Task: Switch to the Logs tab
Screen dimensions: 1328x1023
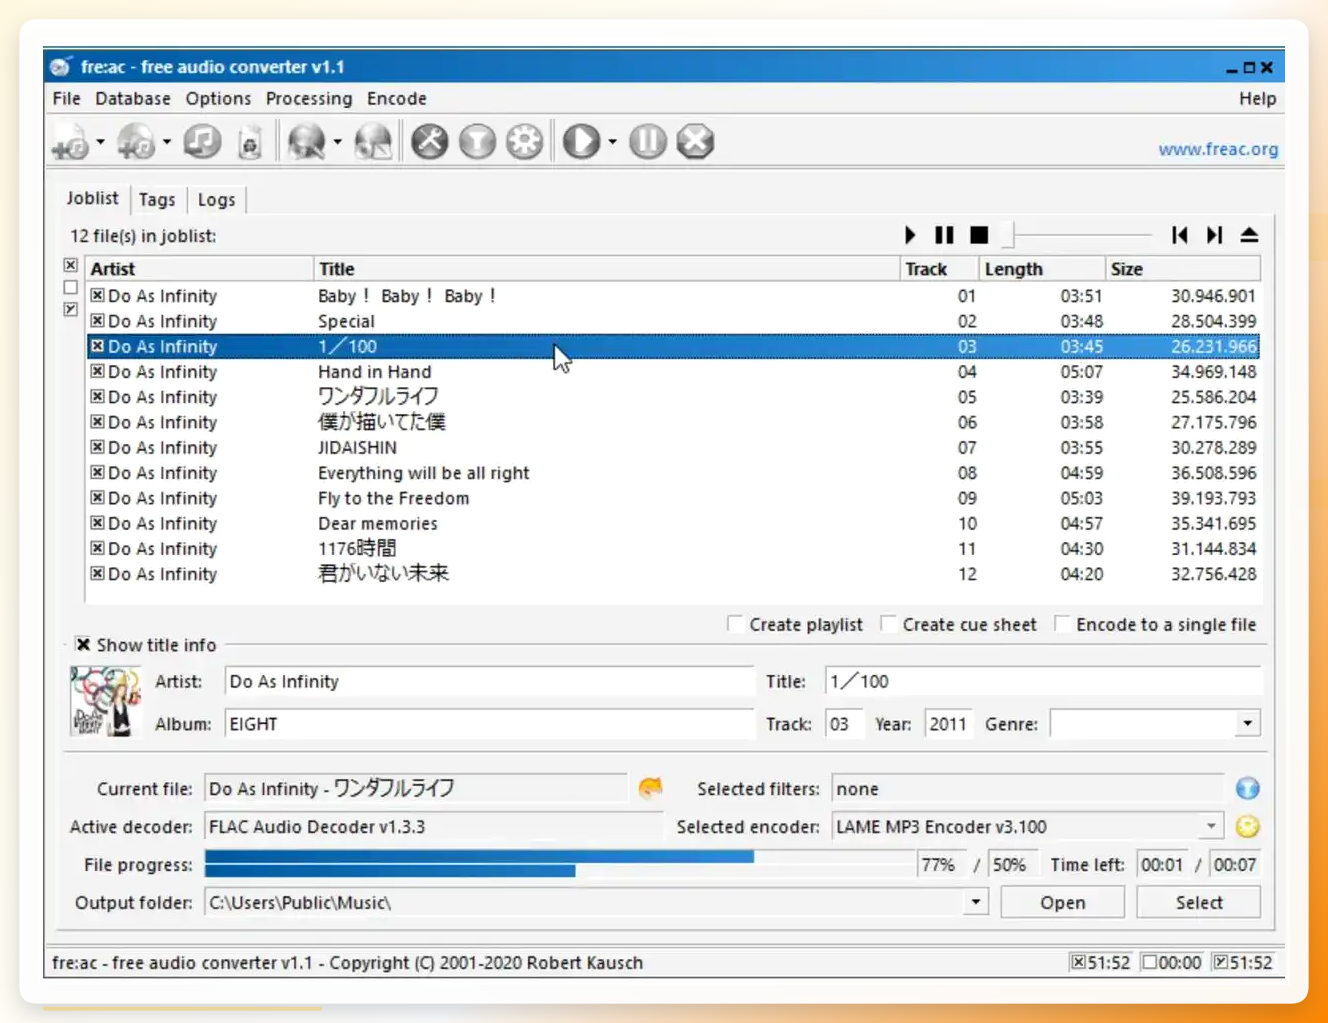Action: pos(216,200)
